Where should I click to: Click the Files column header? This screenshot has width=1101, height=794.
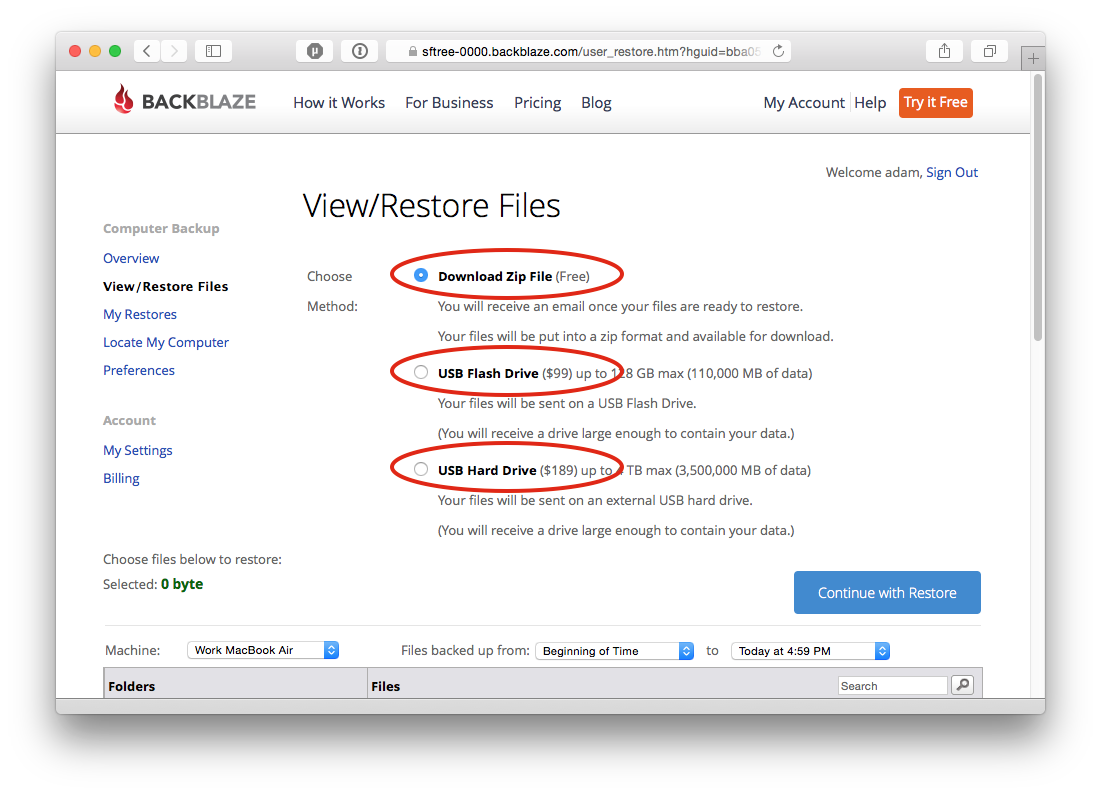click(385, 686)
